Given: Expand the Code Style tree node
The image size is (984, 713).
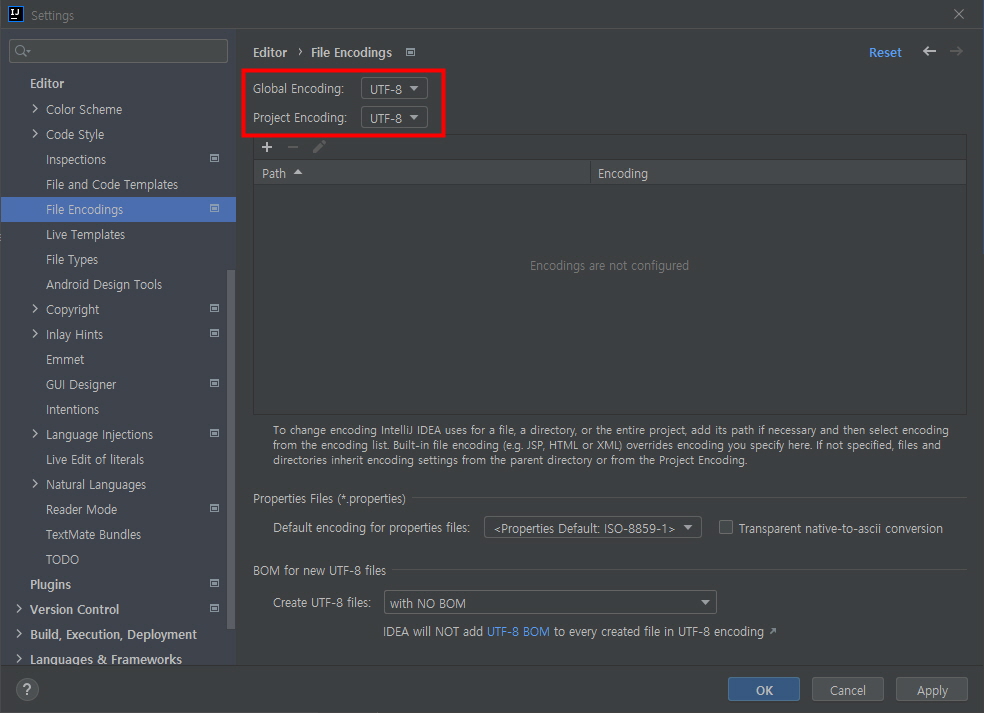Looking at the screenshot, I should [x=35, y=134].
